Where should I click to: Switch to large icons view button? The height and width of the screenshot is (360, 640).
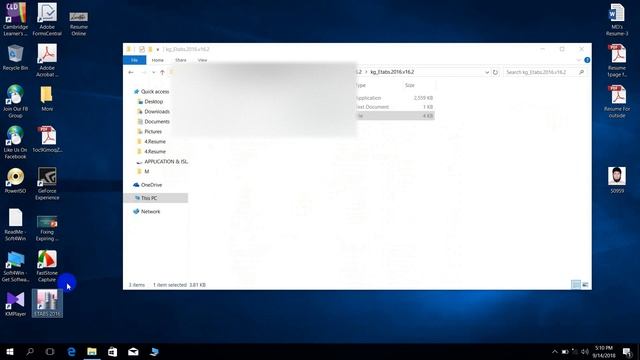(585, 284)
